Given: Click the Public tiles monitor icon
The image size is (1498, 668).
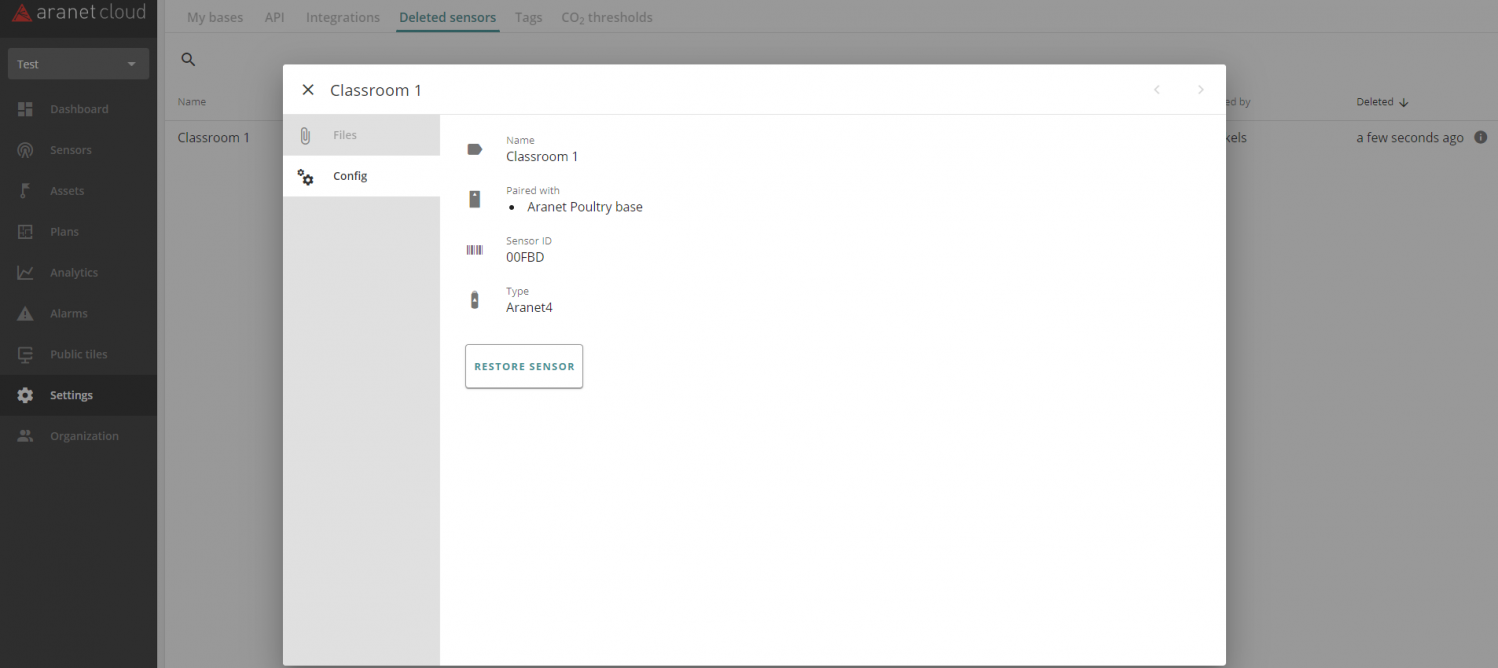Looking at the screenshot, I should tap(26, 355).
